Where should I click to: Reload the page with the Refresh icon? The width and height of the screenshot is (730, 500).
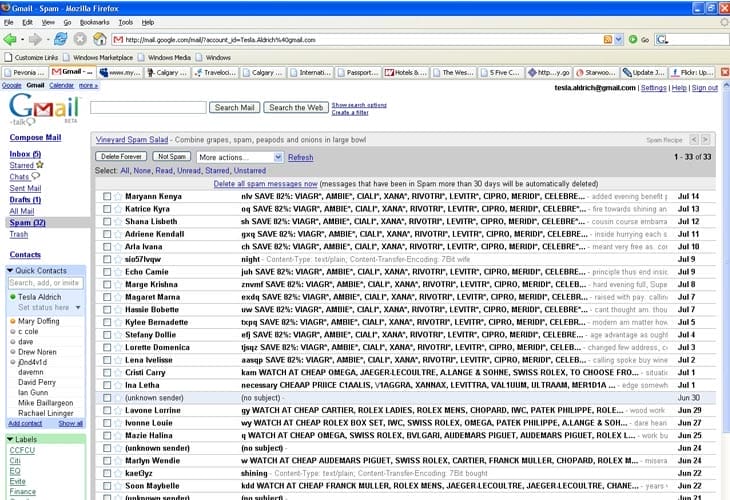60,39
